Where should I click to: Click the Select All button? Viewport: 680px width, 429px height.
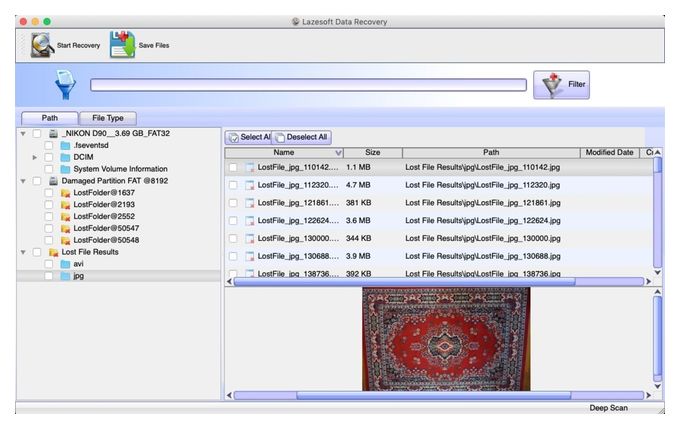point(248,137)
